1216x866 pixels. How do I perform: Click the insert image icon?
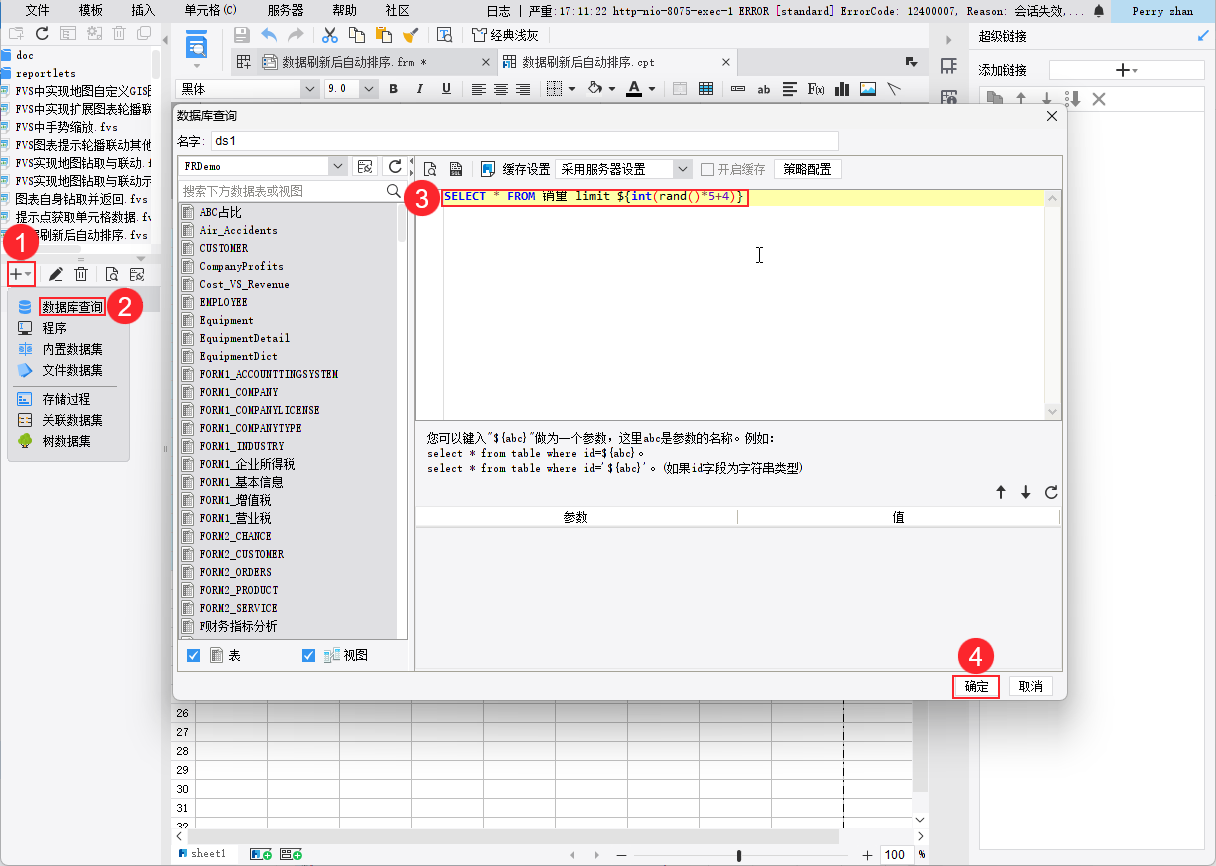(x=867, y=89)
